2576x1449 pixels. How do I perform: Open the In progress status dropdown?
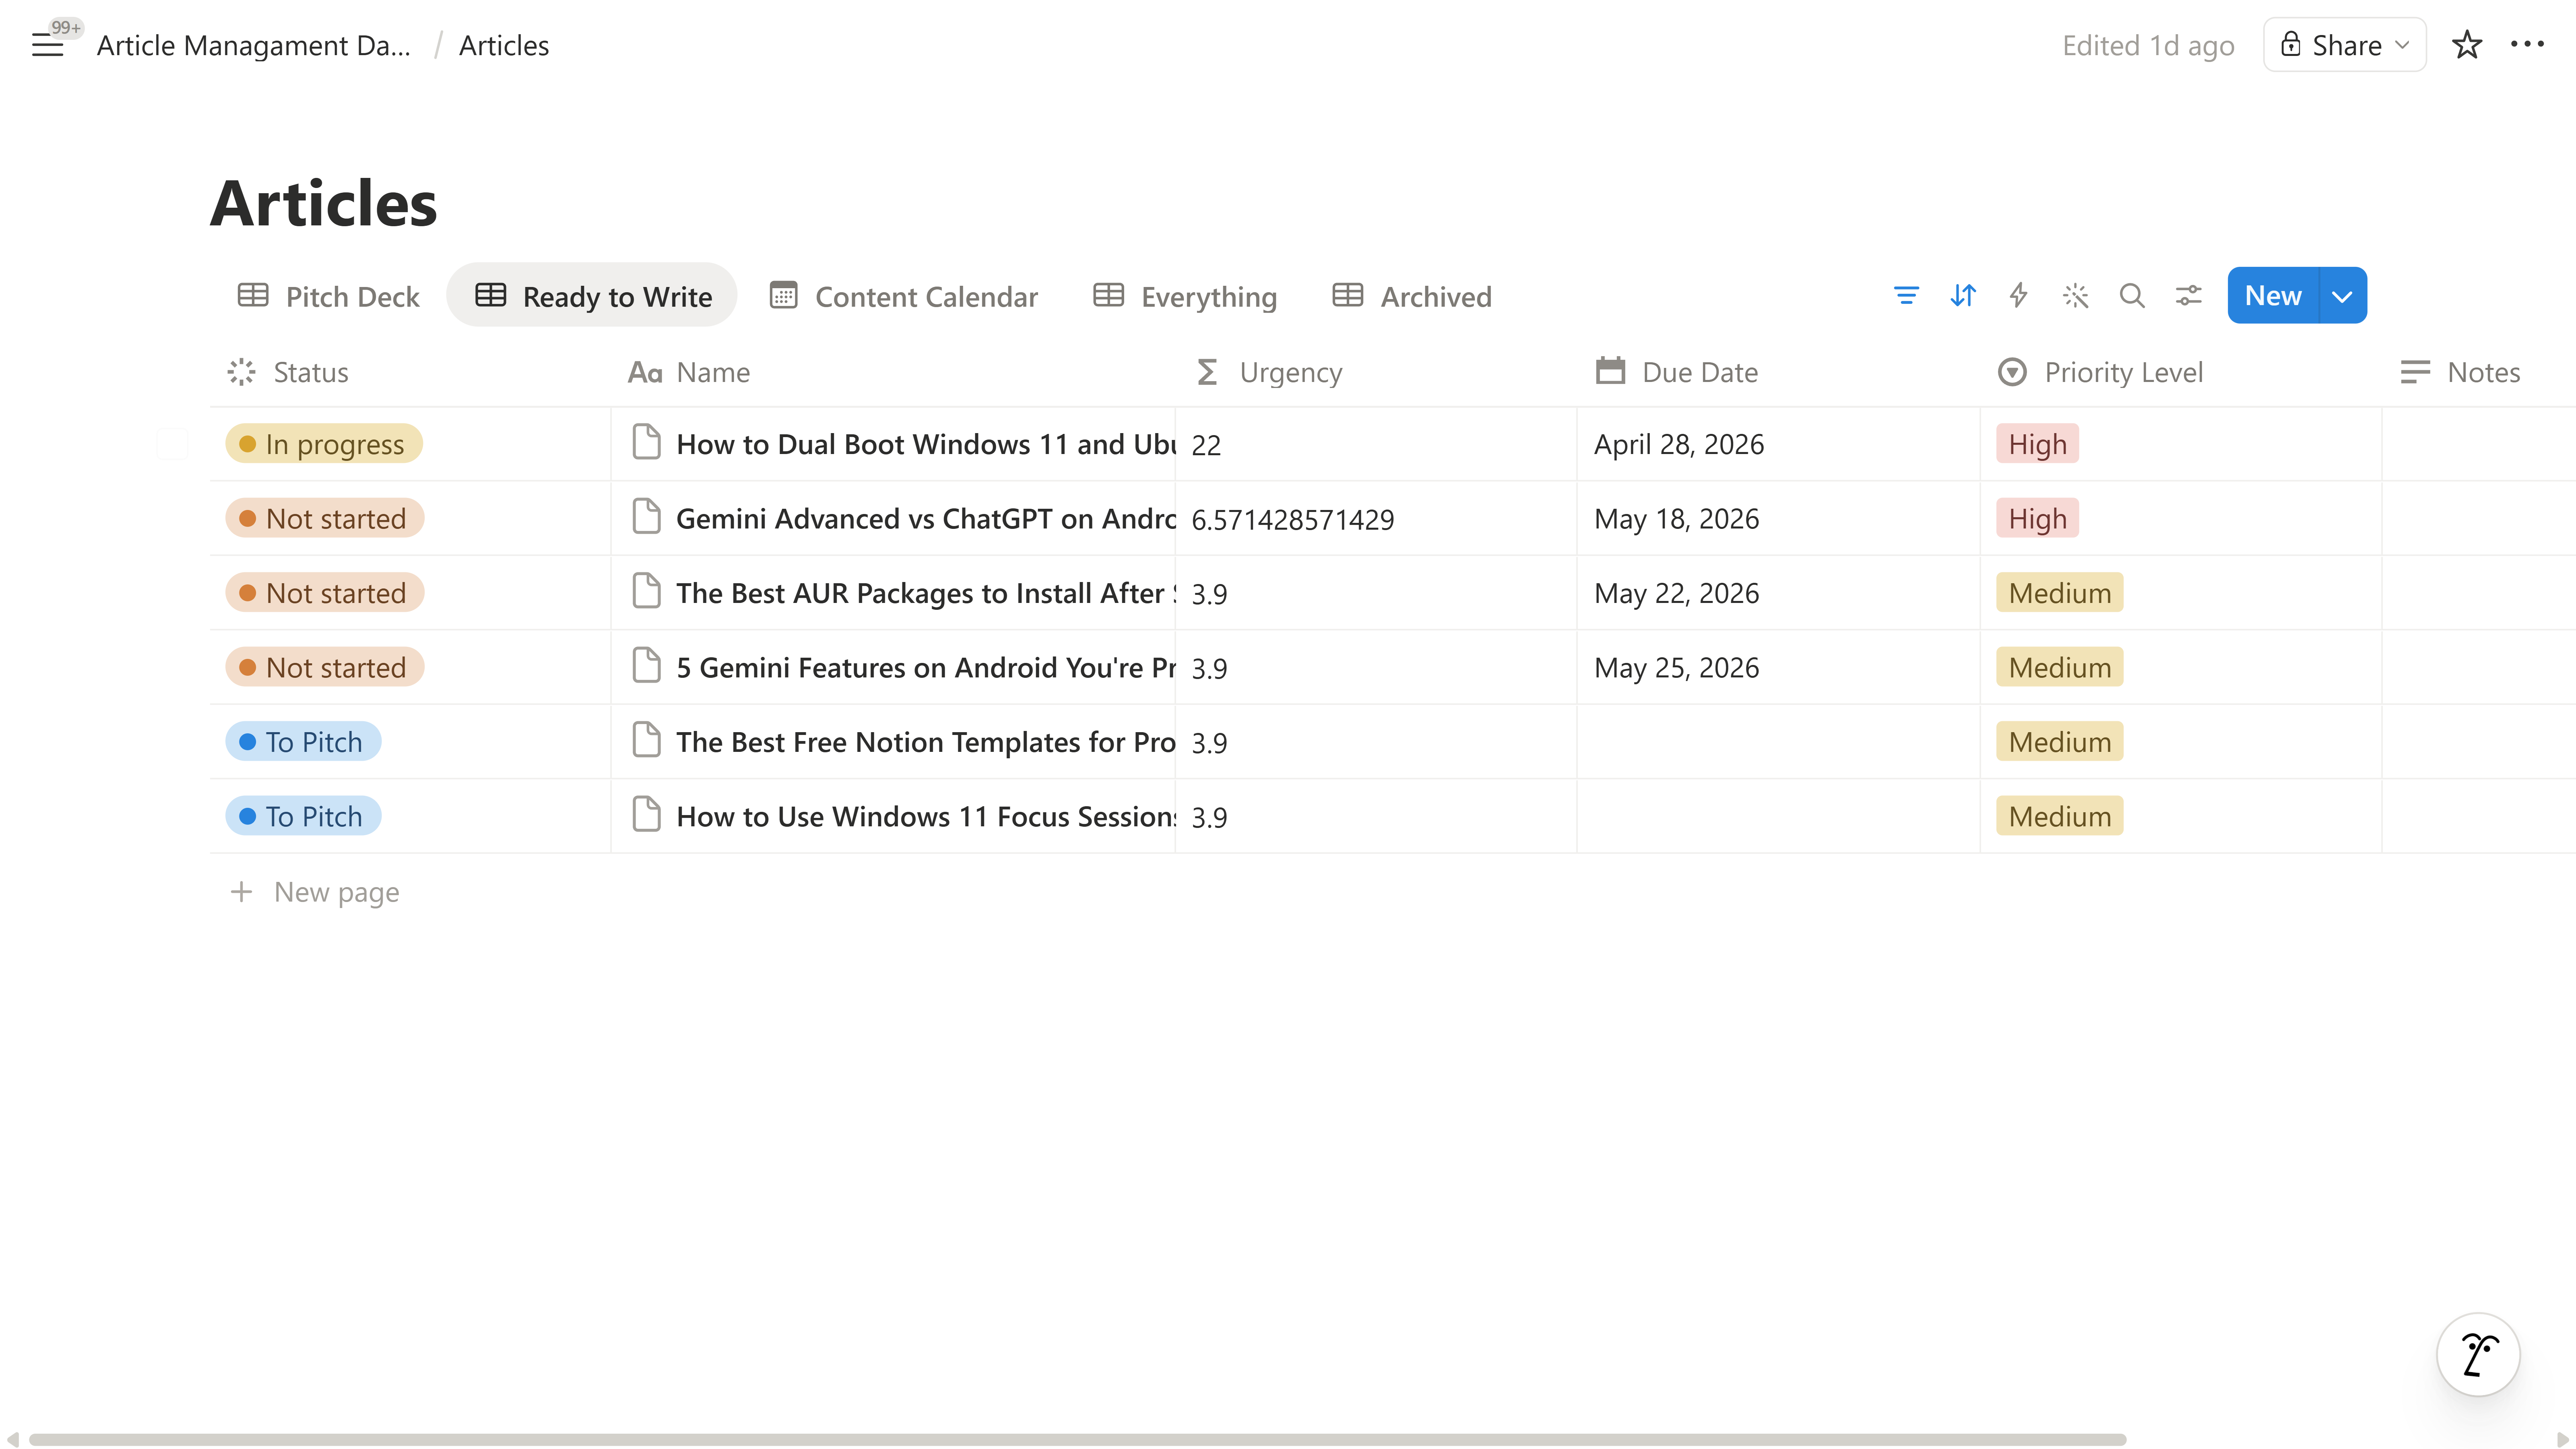(324, 444)
